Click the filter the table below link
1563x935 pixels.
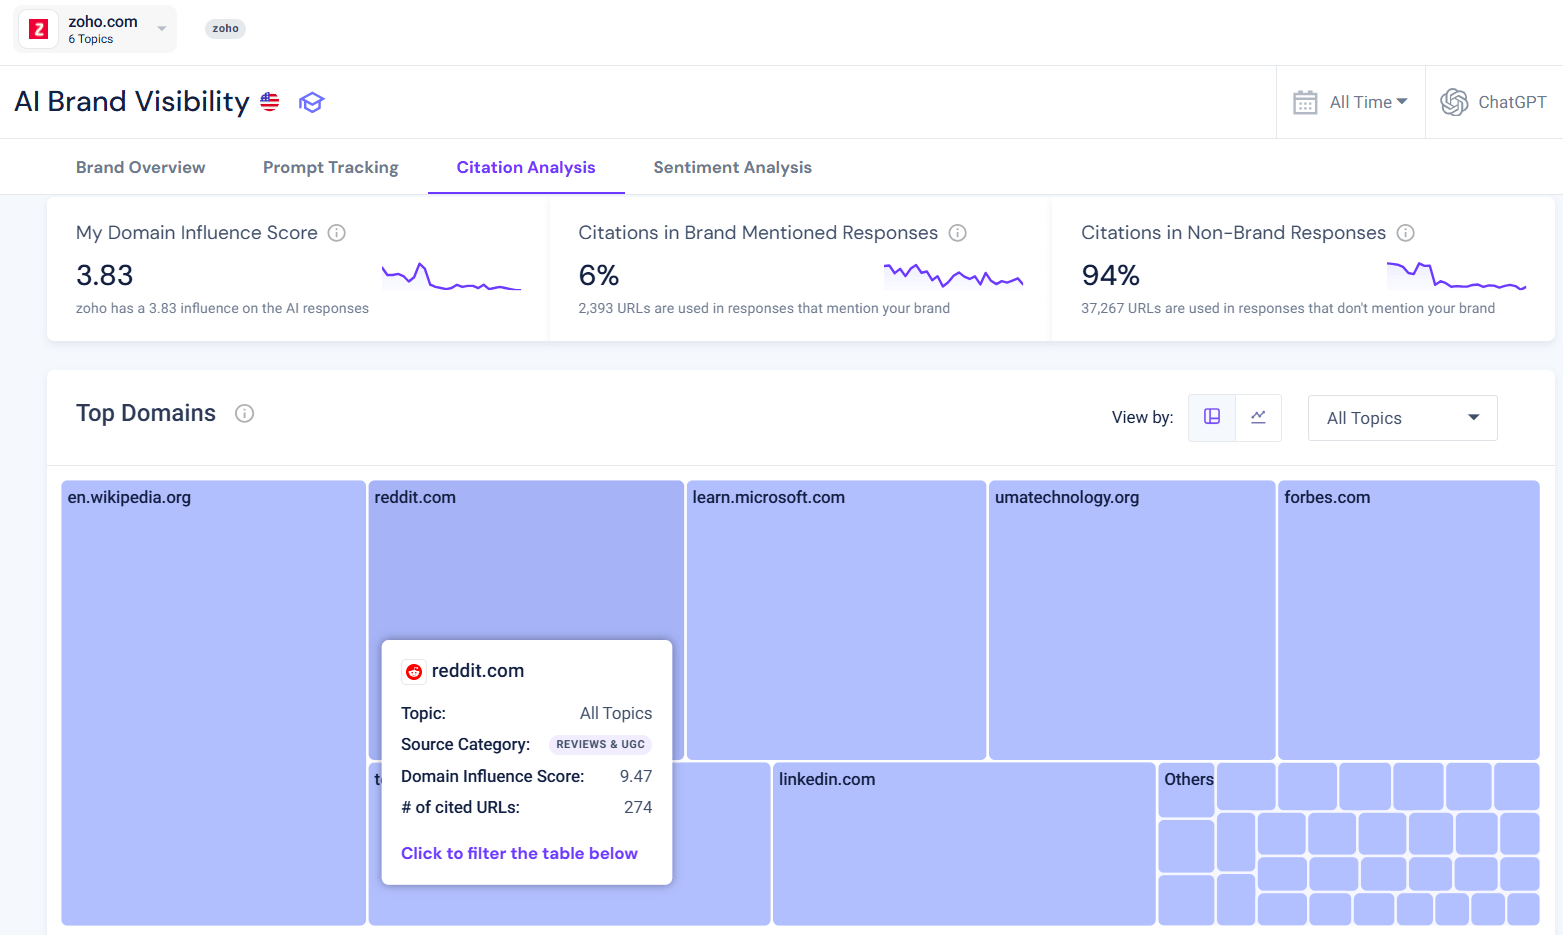point(519,853)
